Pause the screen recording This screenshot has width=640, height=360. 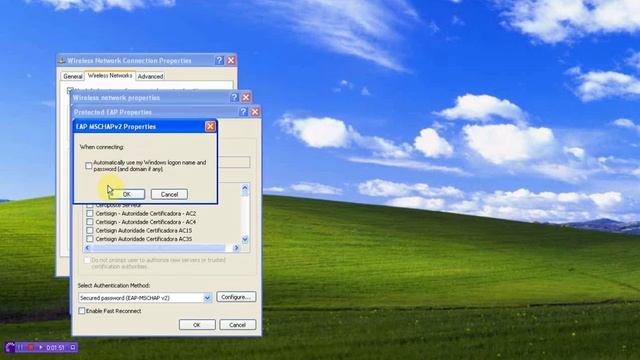click(20, 347)
